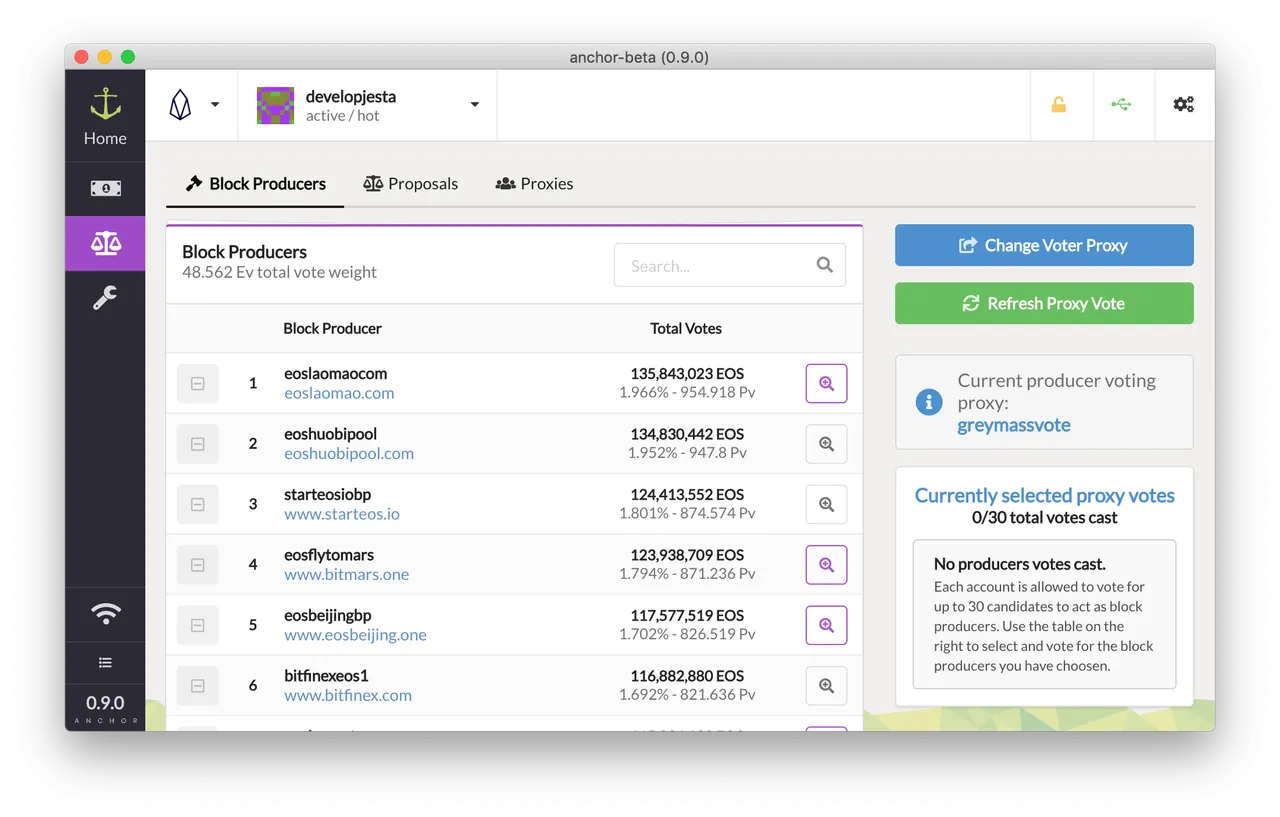
Task: Open the www.eosbeijing.one link
Action: click(355, 635)
